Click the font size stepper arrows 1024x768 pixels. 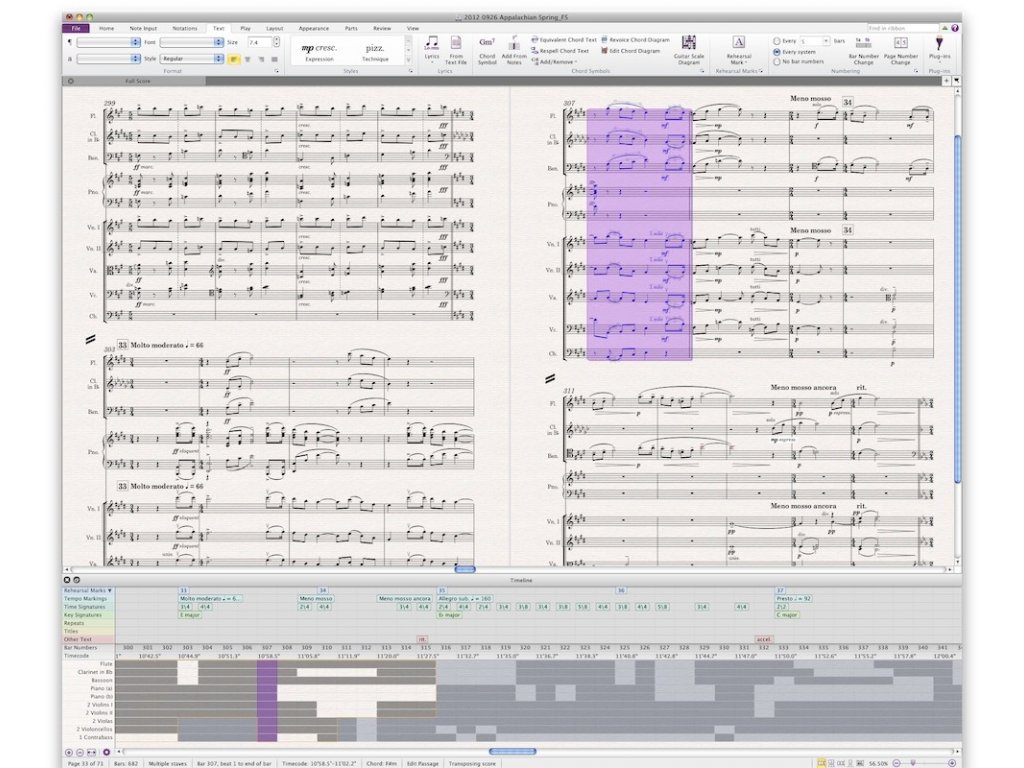tap(277, 42)
